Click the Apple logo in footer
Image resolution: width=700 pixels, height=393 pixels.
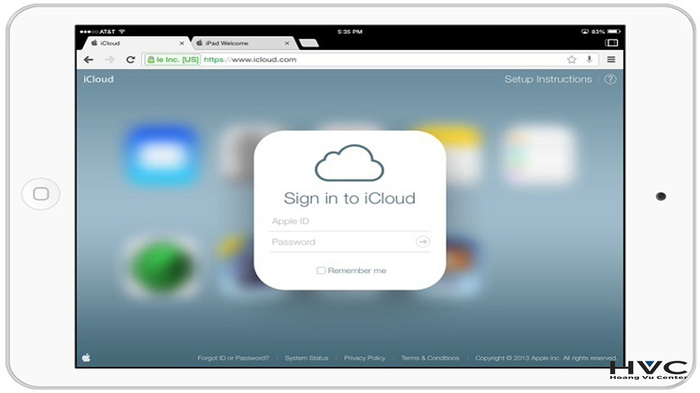pos(86,357)
